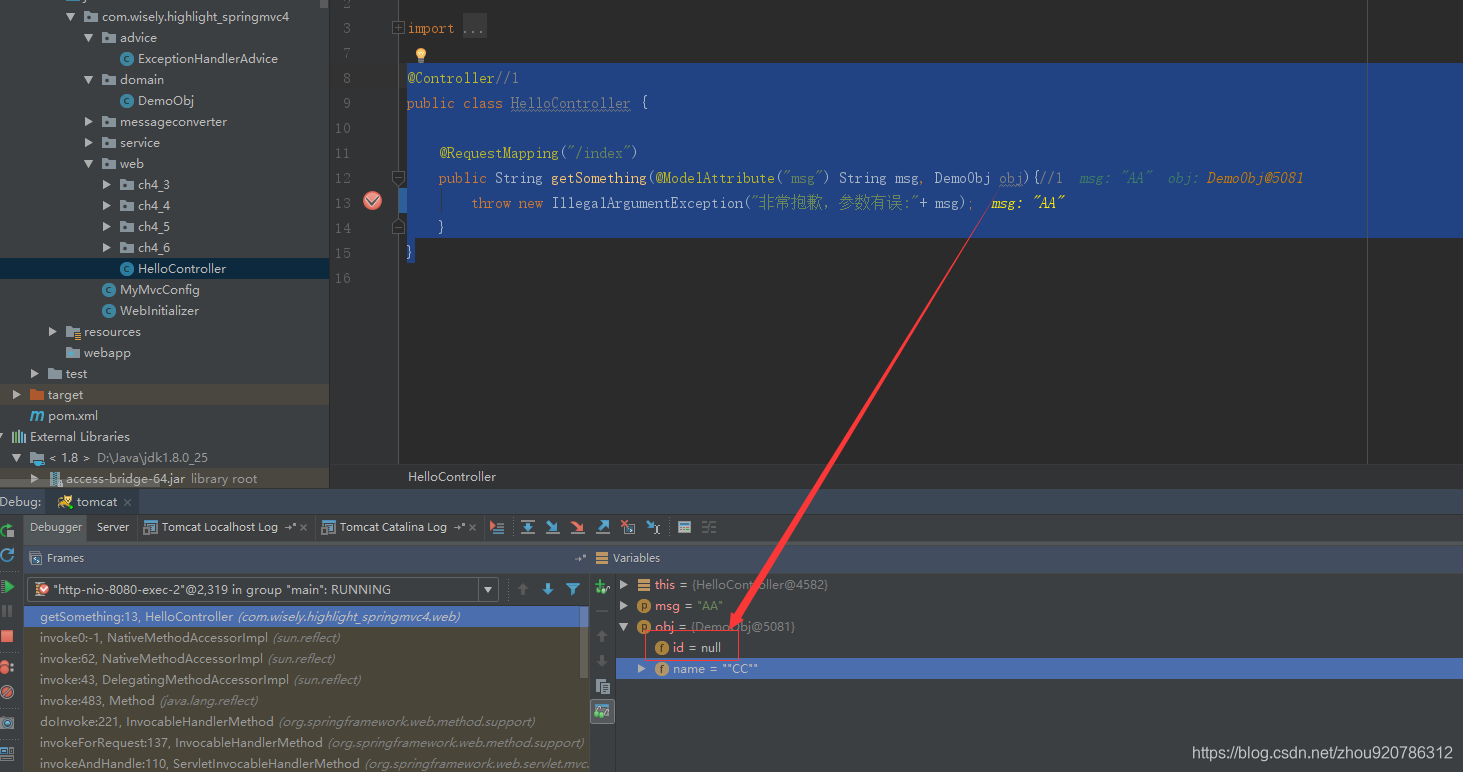Viewport: 1463px width, 772px height.
Task: Open the Server tab in debug panel
Action: 112,527
